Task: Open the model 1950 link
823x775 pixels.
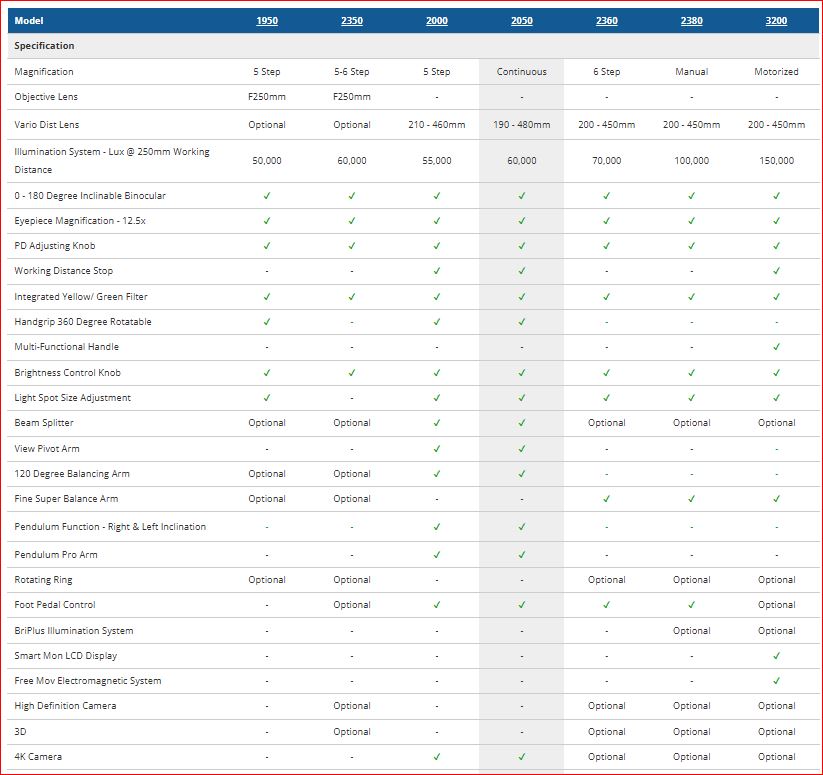Action: 267,21
